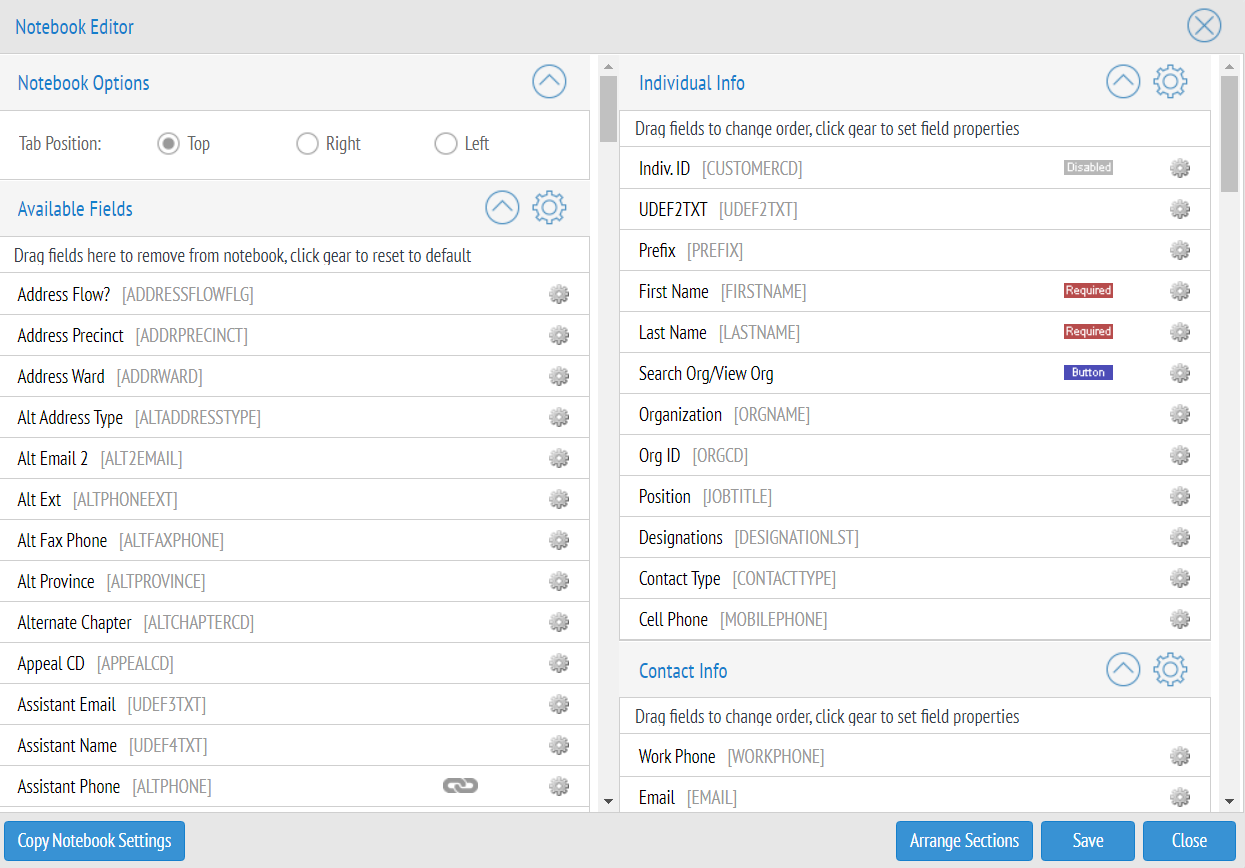Screen dimensions: 1245x868
Task: Open gear for Alt Ext field
Action: pyautogui.click(x=559, y=499)
